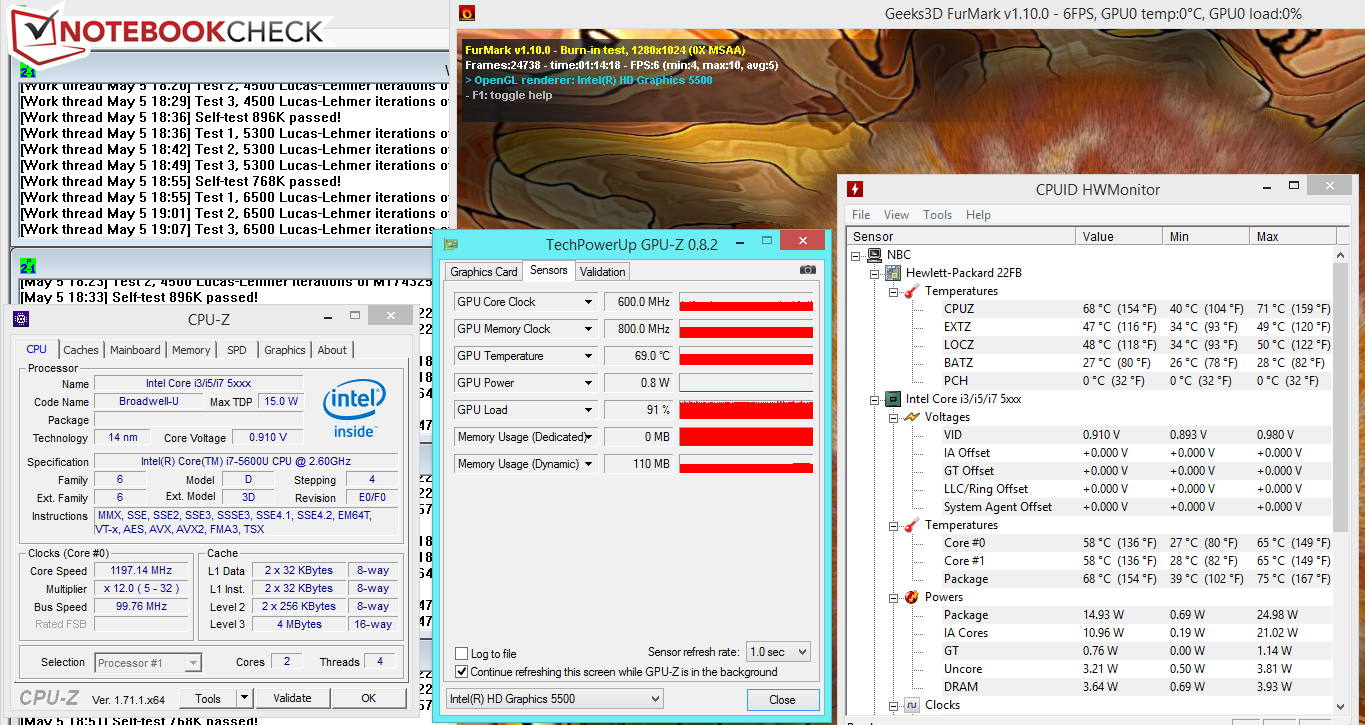Collapse the Powers branch
Screen dimensions: 1365x725
pos(892,597)
